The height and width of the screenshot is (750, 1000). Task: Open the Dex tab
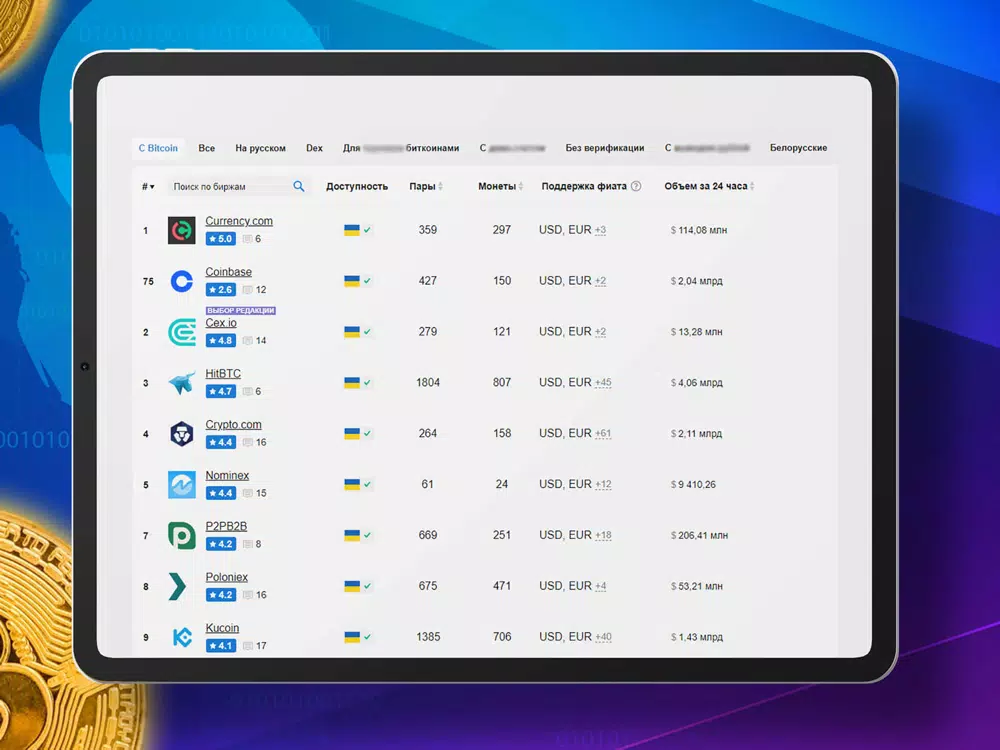click(x=314, y=148)
